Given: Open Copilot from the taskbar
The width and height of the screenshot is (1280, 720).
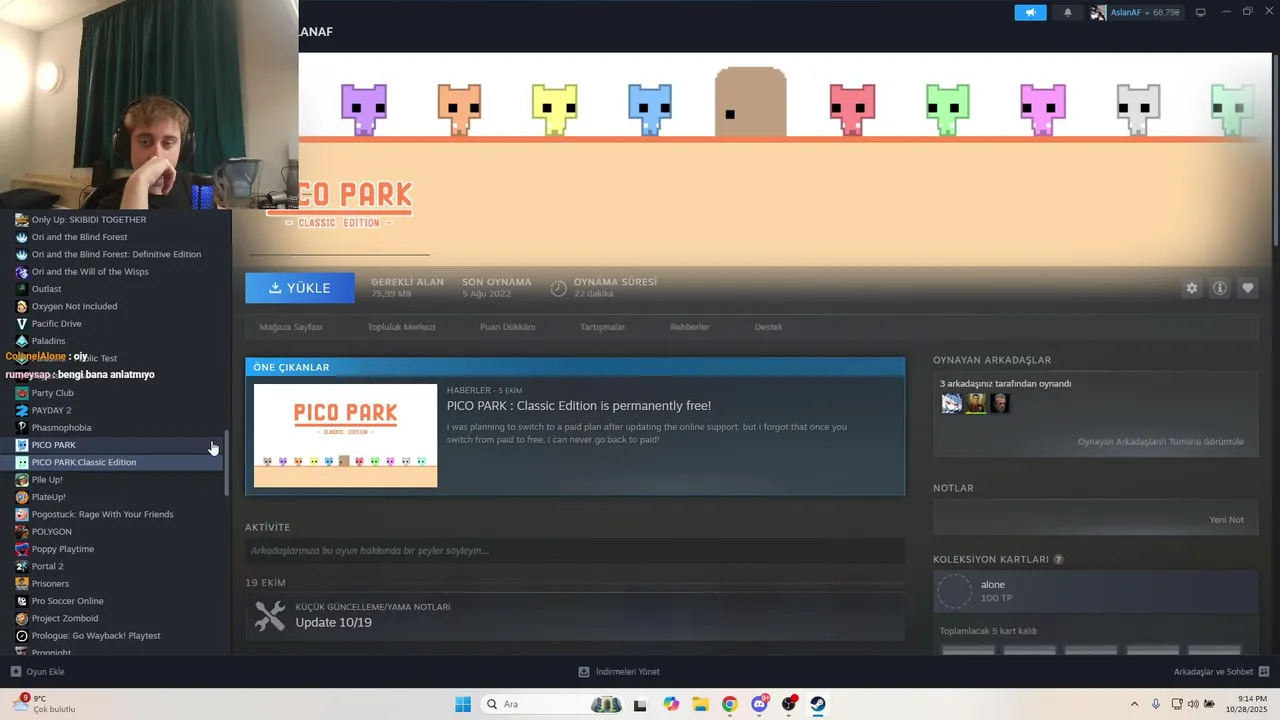Looking at the screenshot, I should tap(671, 704).
